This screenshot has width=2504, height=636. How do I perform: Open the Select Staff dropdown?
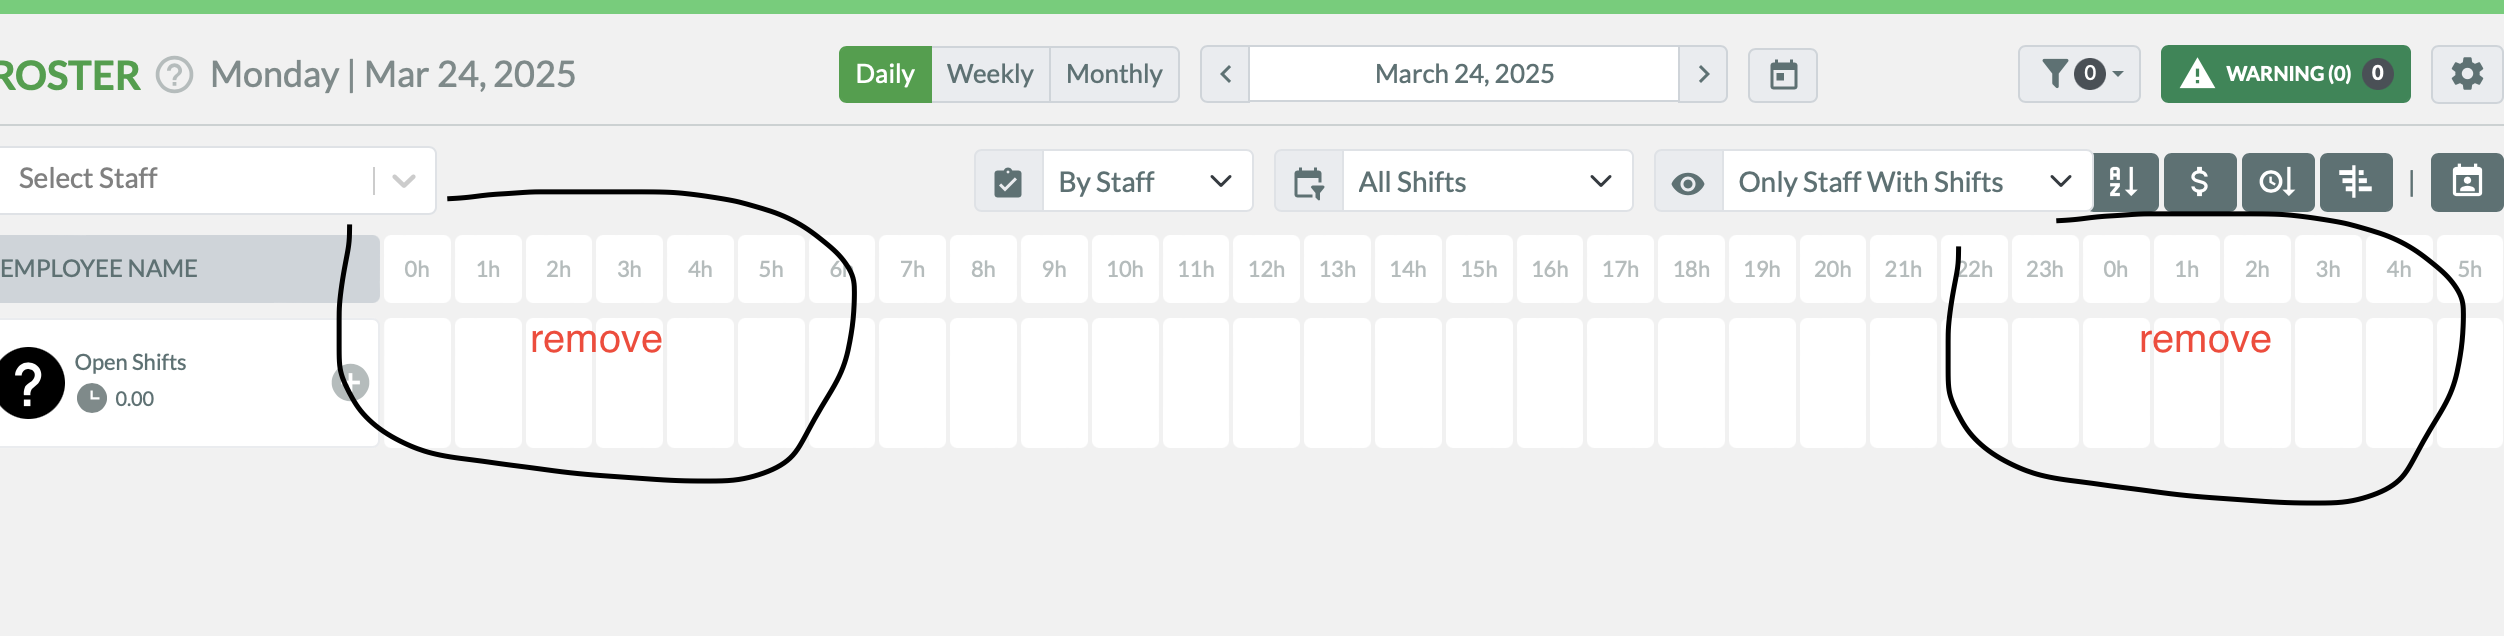403,179
